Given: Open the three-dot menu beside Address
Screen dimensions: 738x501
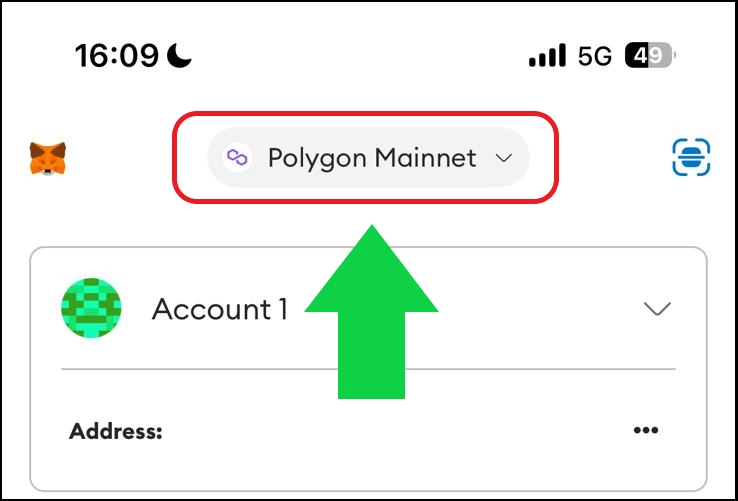Looking at the screenshot, I should click(646, 431).
